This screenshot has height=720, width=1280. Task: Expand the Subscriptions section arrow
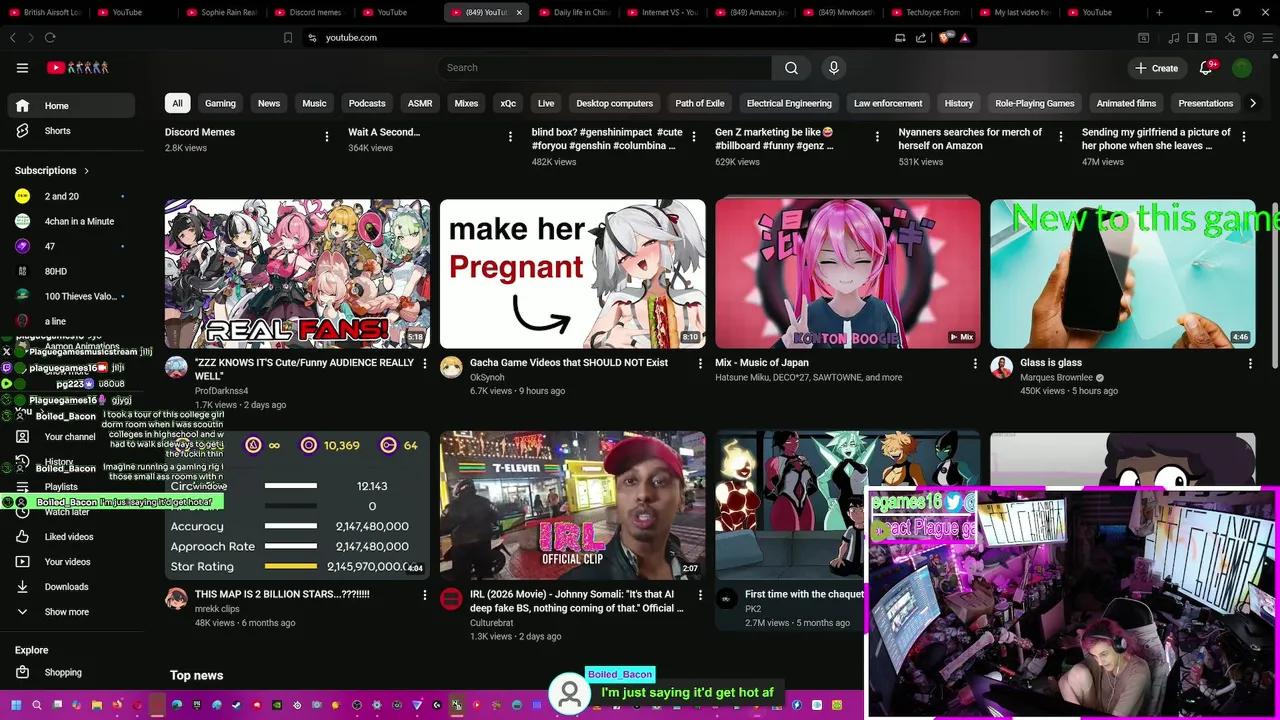pyautogui.click(x=86, y=171)
